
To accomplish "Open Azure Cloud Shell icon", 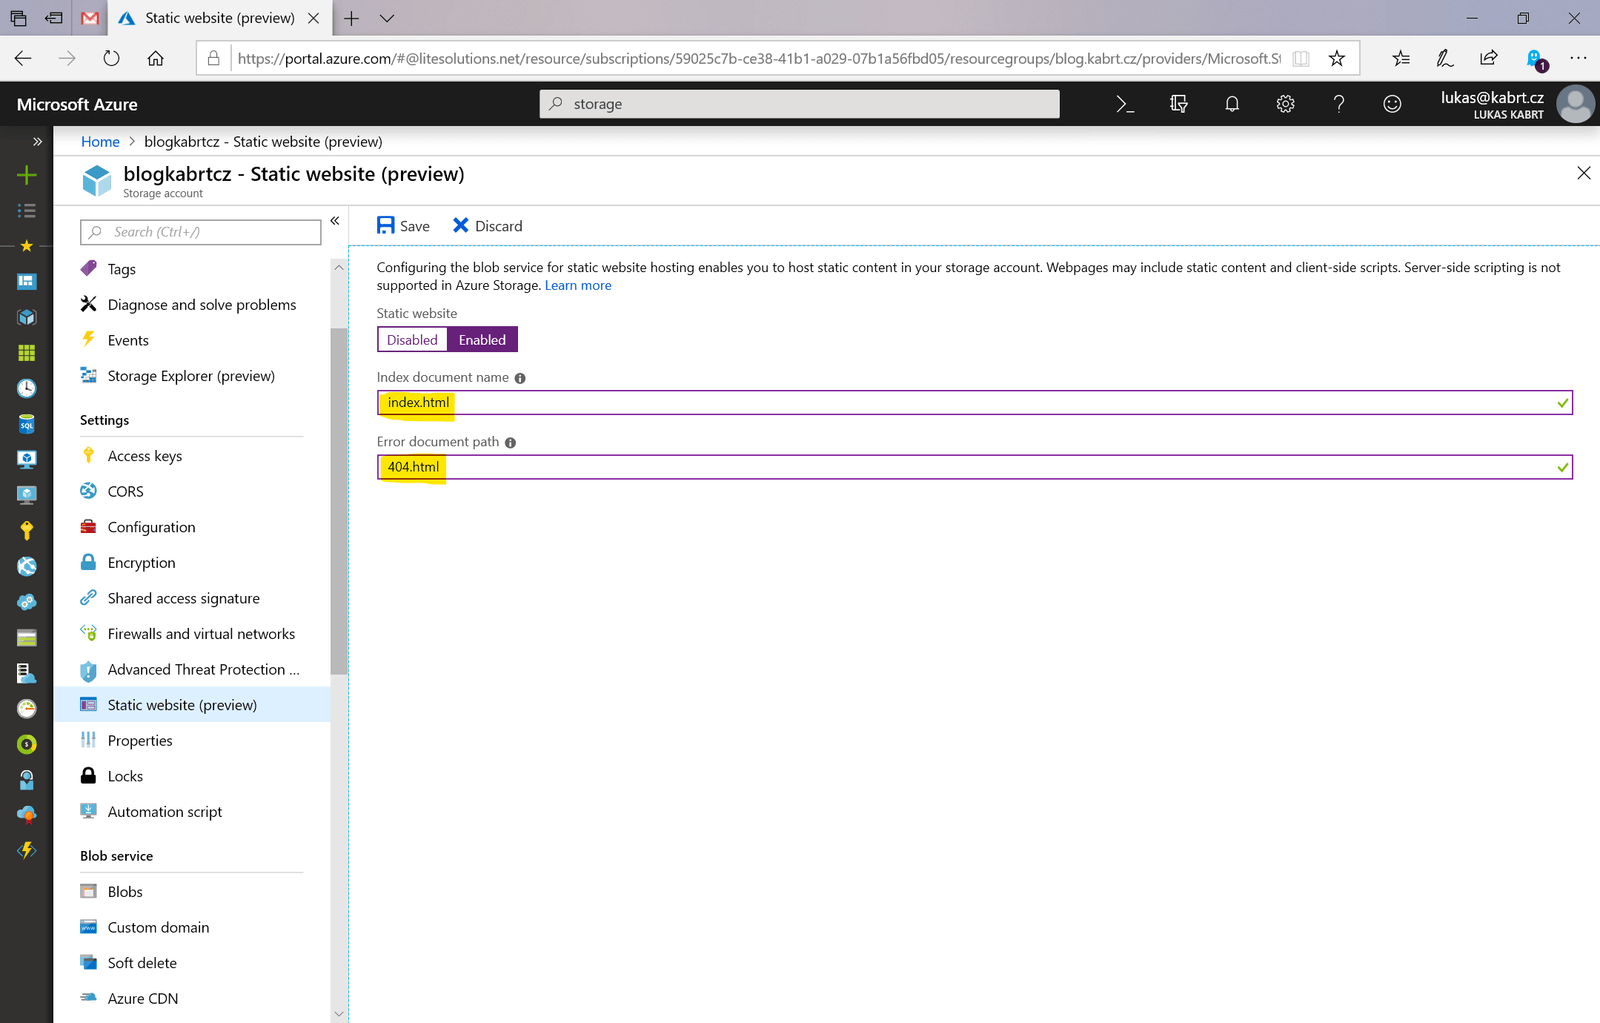I will click(1125, 104).
